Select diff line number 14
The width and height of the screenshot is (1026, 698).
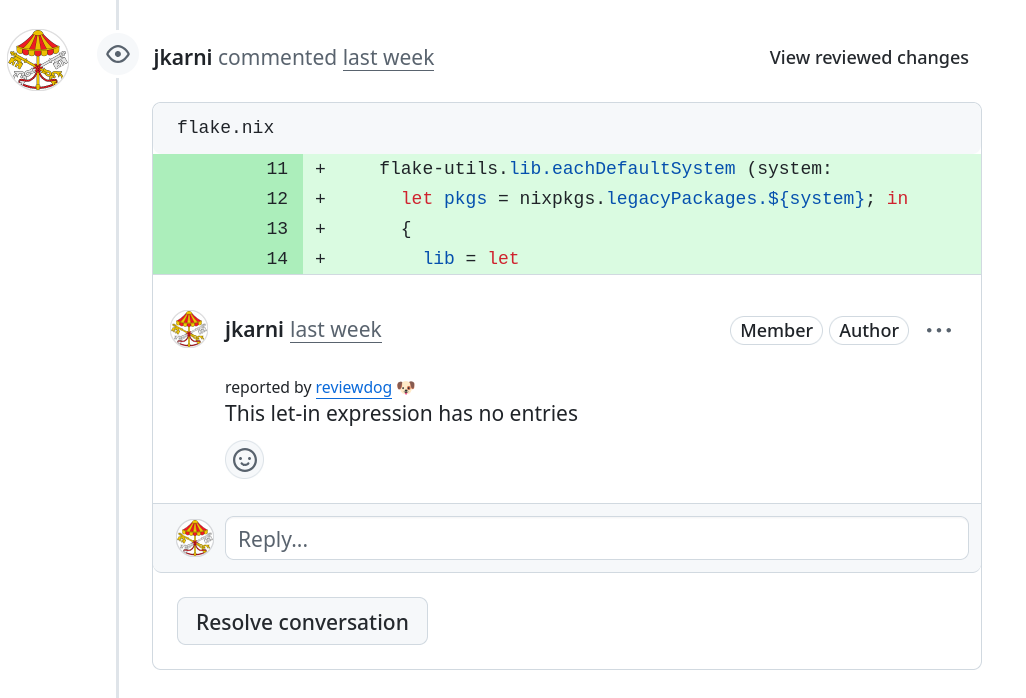pyautogui.click(x=277, y=259)
